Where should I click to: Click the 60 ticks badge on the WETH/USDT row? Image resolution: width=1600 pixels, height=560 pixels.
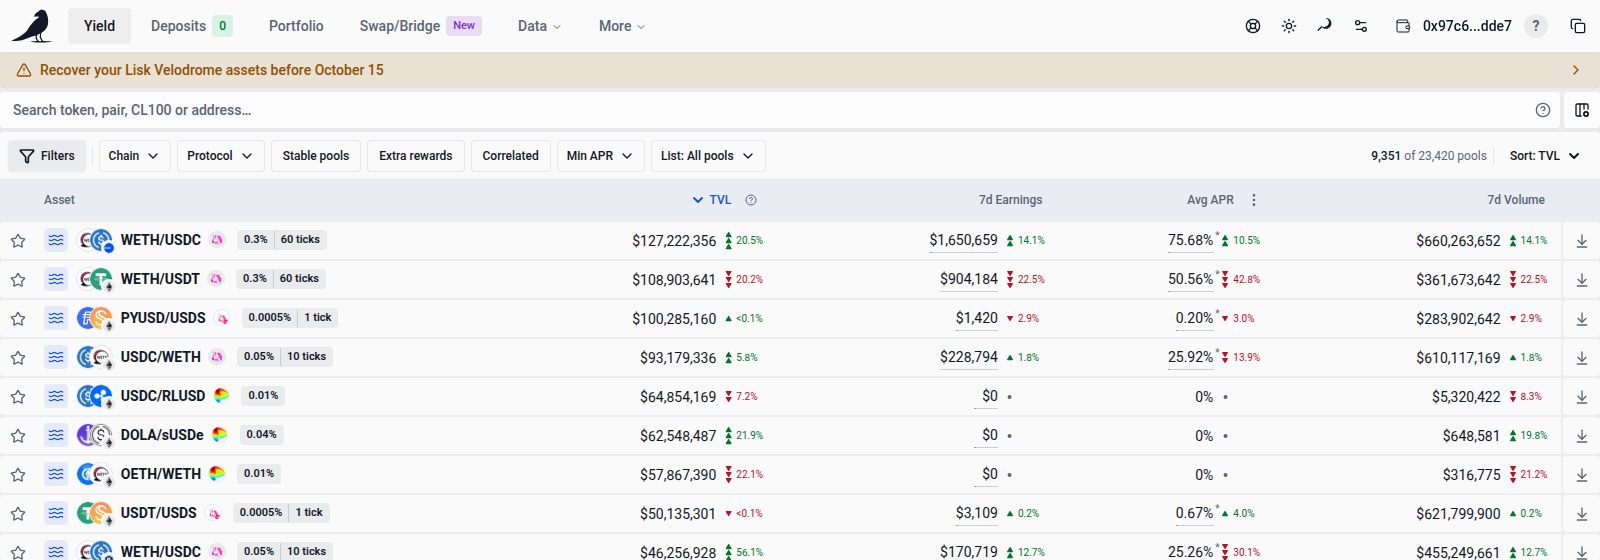[299, 278]
